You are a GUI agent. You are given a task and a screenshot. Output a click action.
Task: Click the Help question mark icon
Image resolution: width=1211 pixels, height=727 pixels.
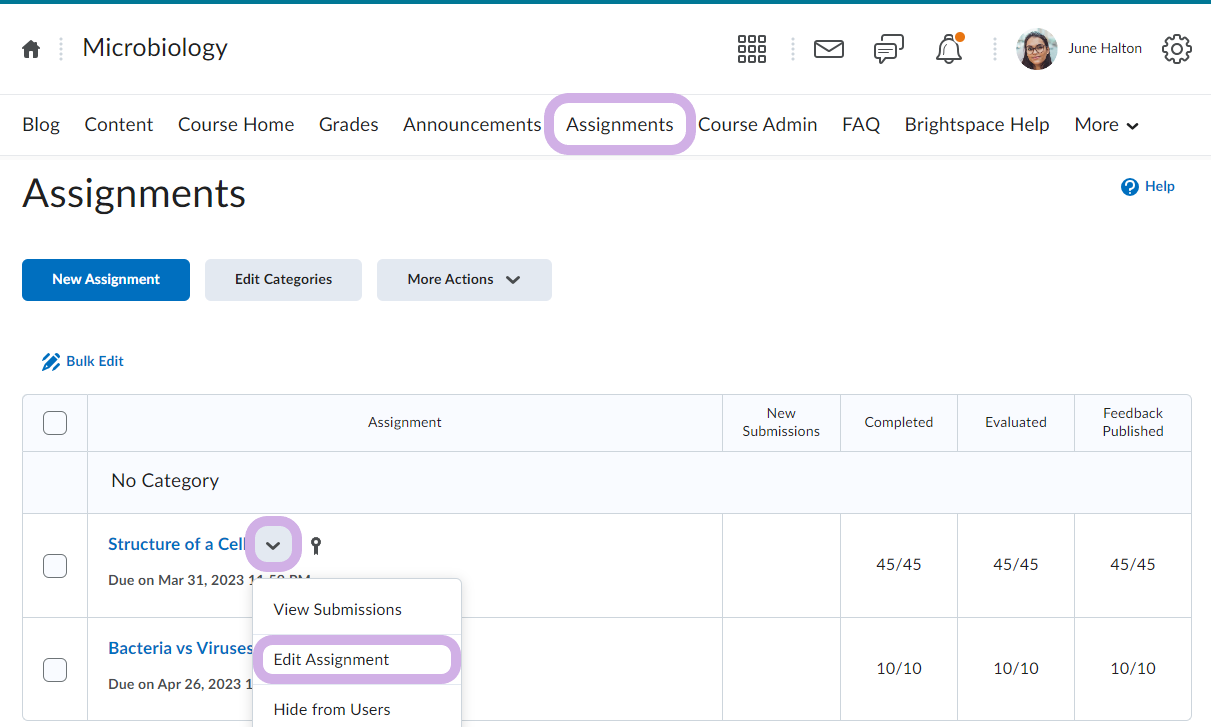tap(1130, 187)
